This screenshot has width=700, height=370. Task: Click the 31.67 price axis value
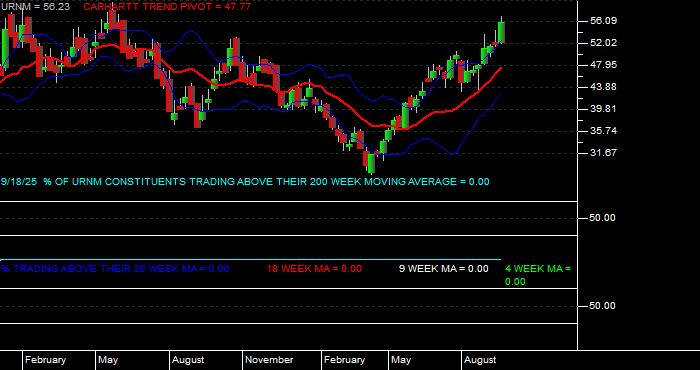[x=603, y=153]
